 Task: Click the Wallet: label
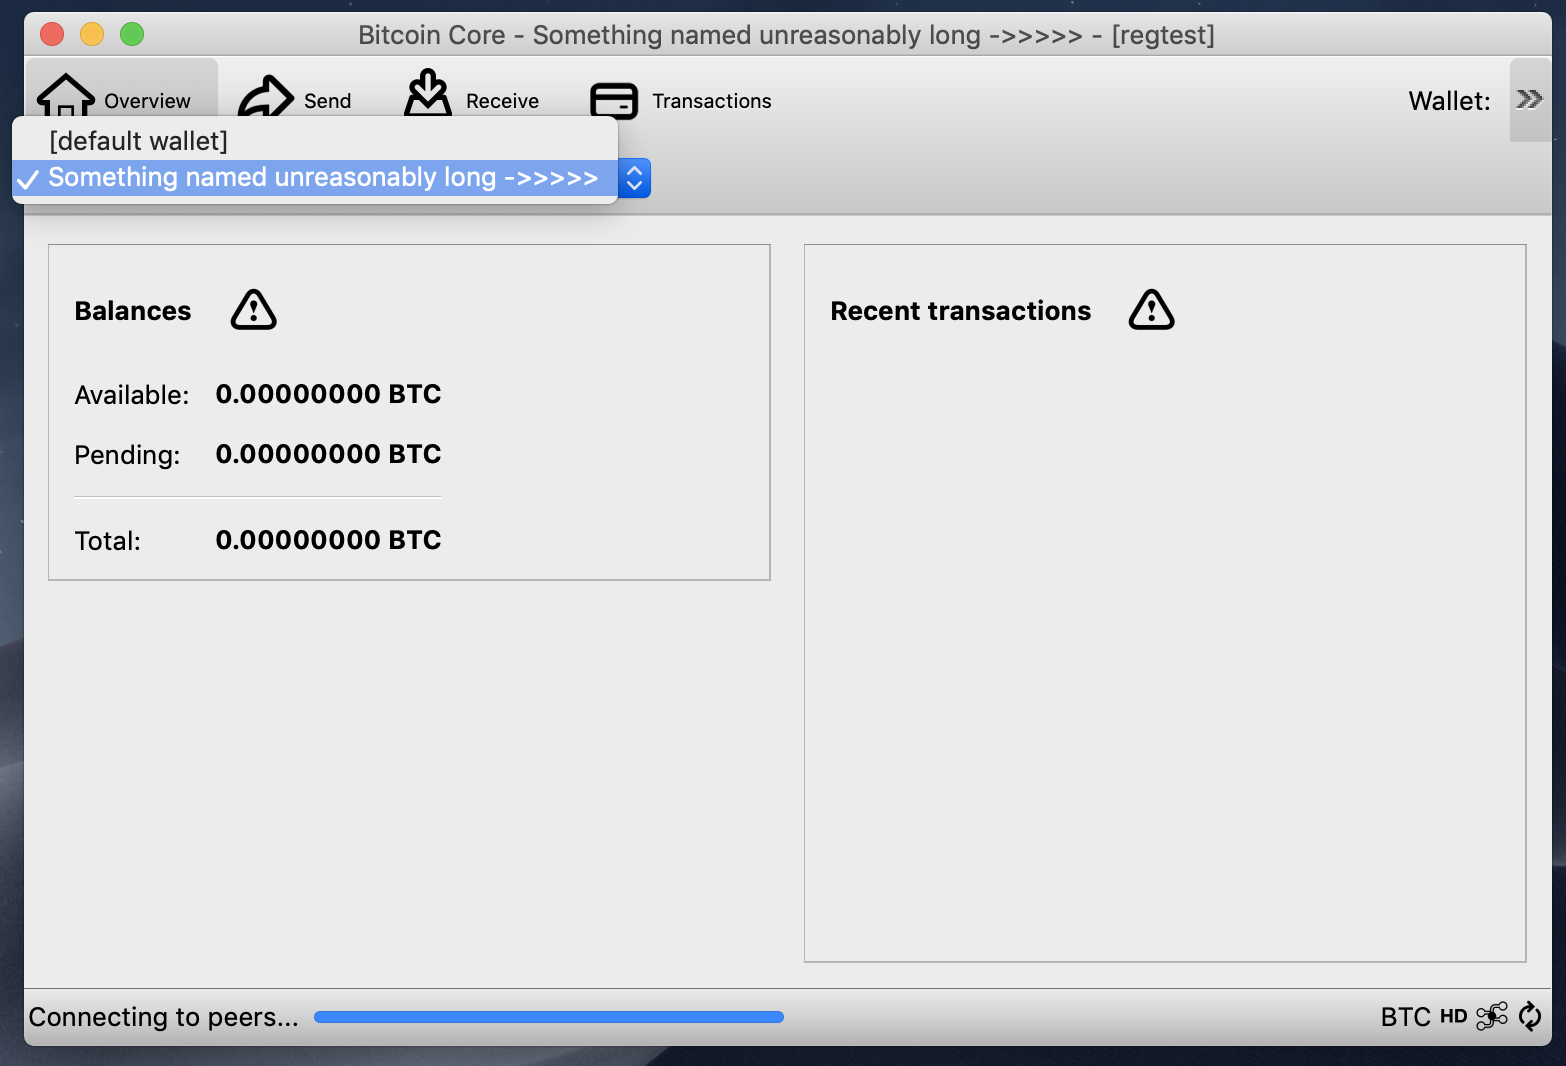(x=1449, y=101)
